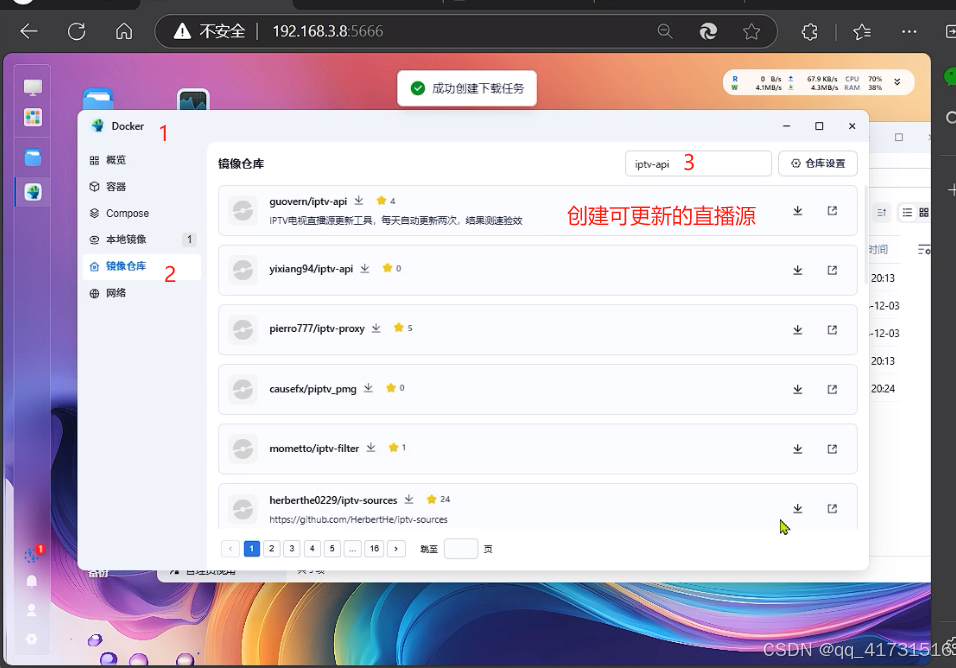Viewport: 956px width, 668px height.
Task: Open user profile icon in dock
Action: click(x=32, y=610)
